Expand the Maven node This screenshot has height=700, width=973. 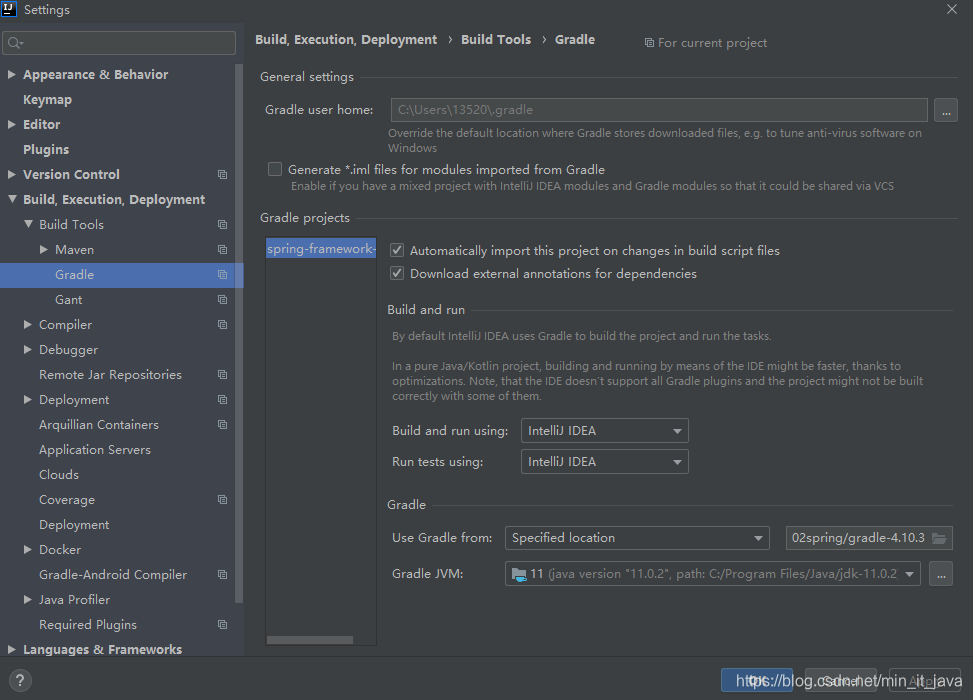coord(43,249)
